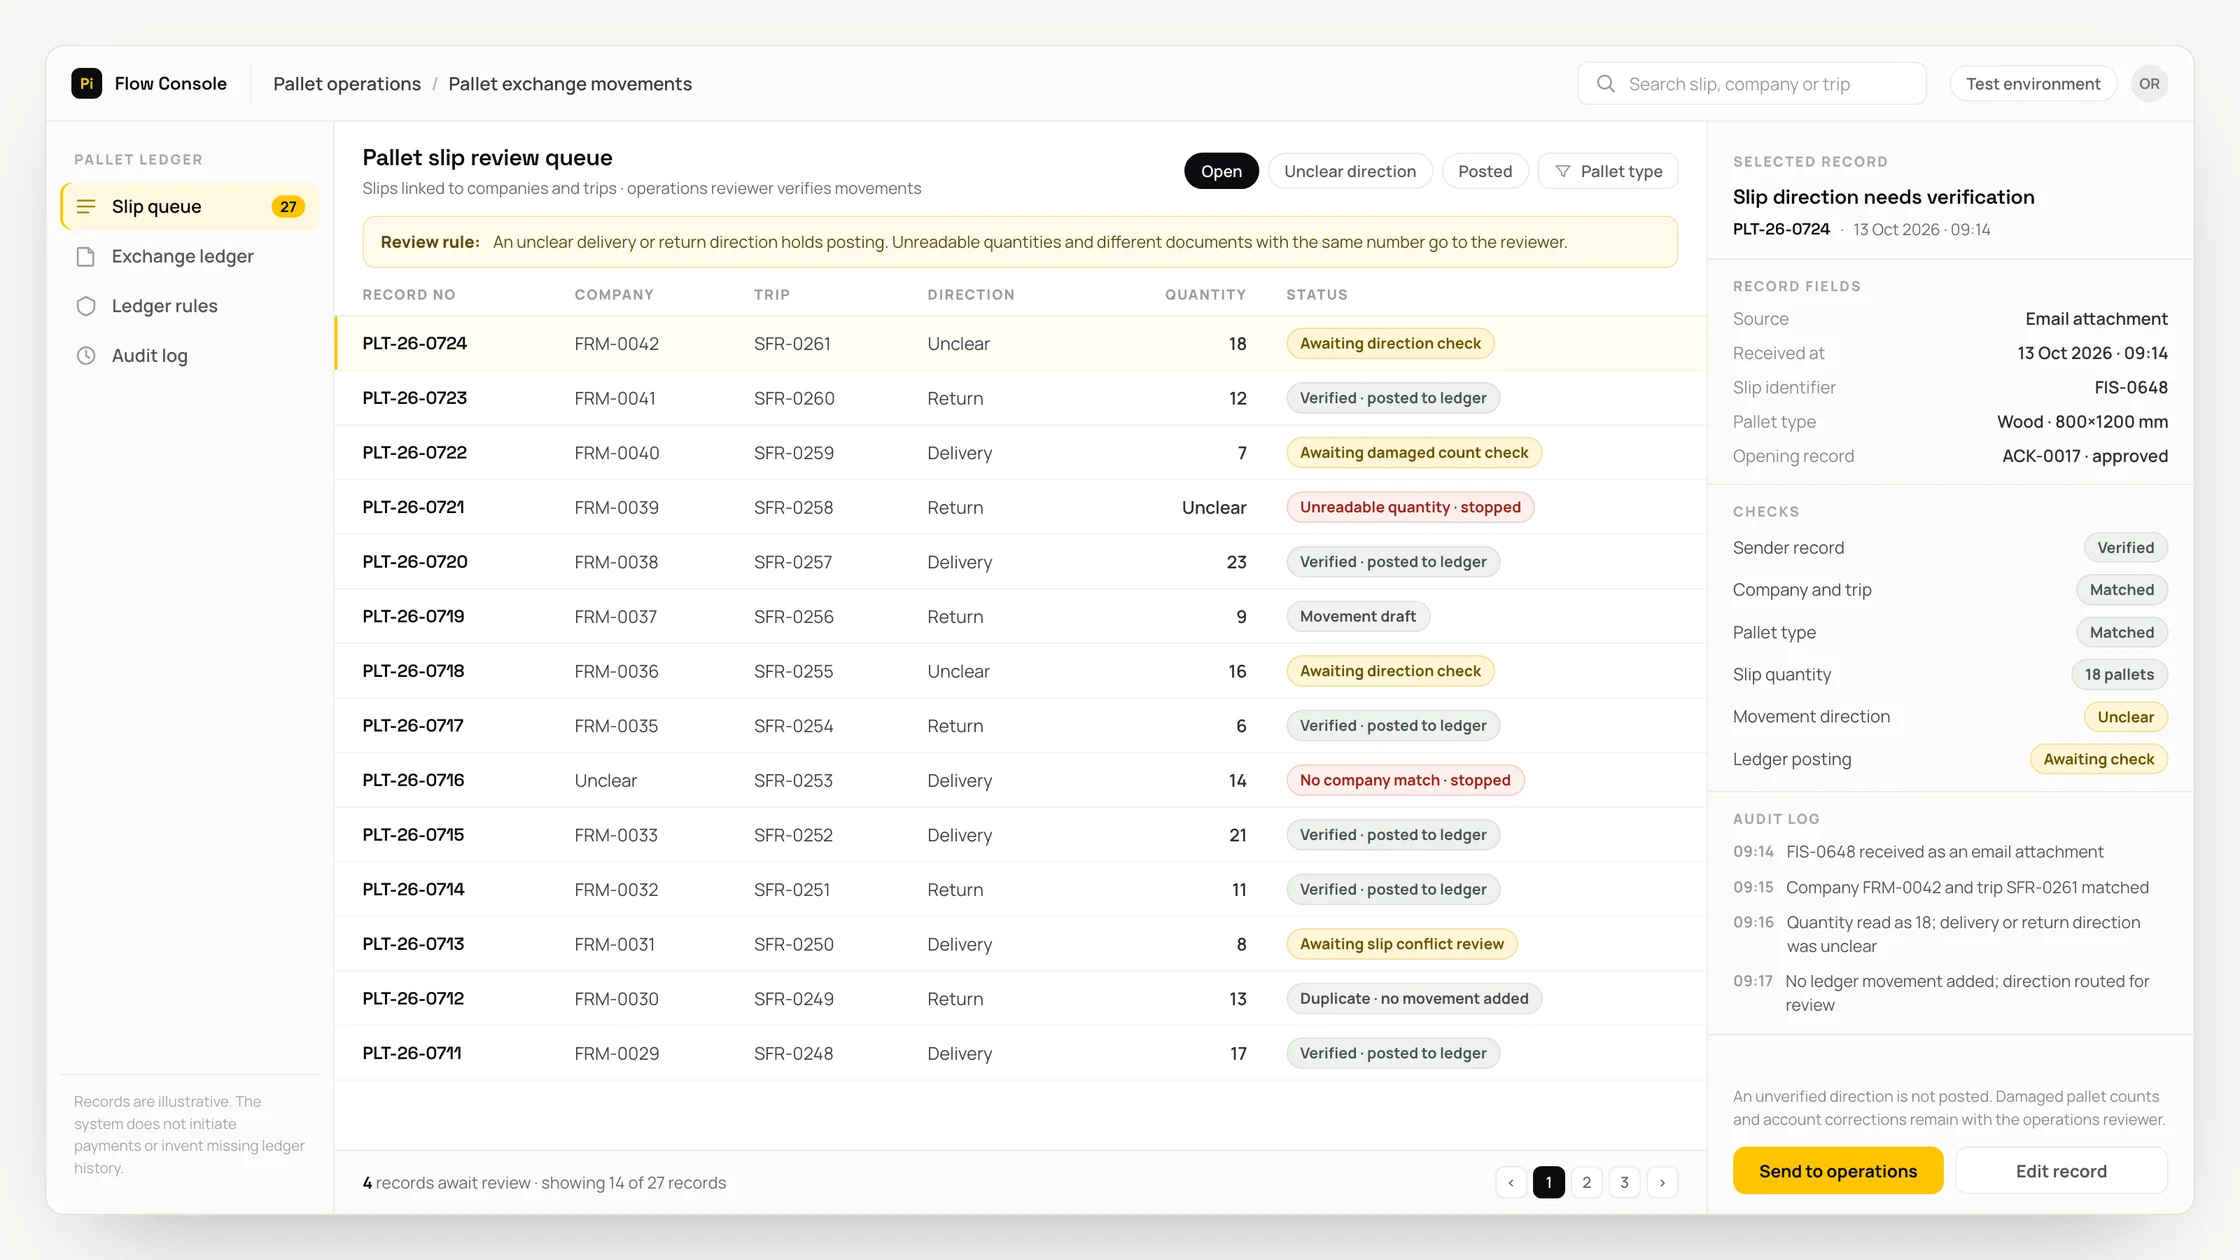Filter queue by Posted

click(1485, 171)
